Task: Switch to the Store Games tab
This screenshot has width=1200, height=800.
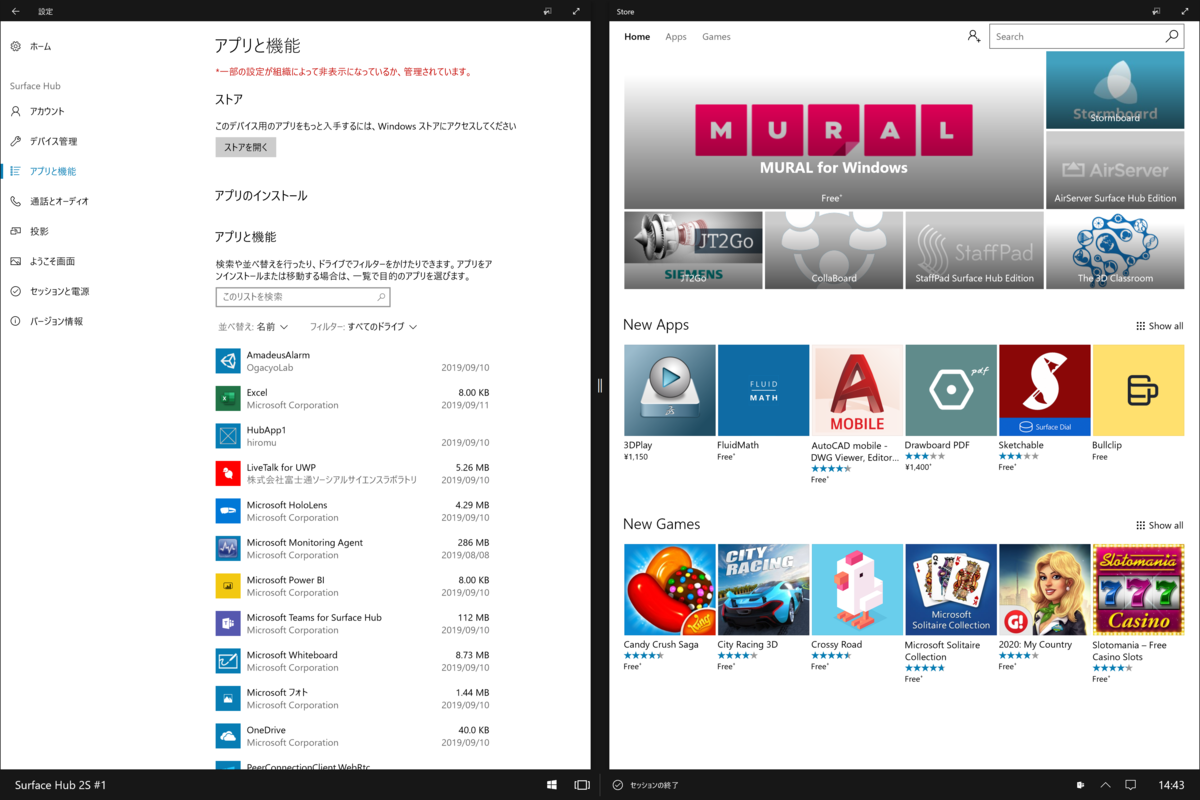Action: [716, 36]
